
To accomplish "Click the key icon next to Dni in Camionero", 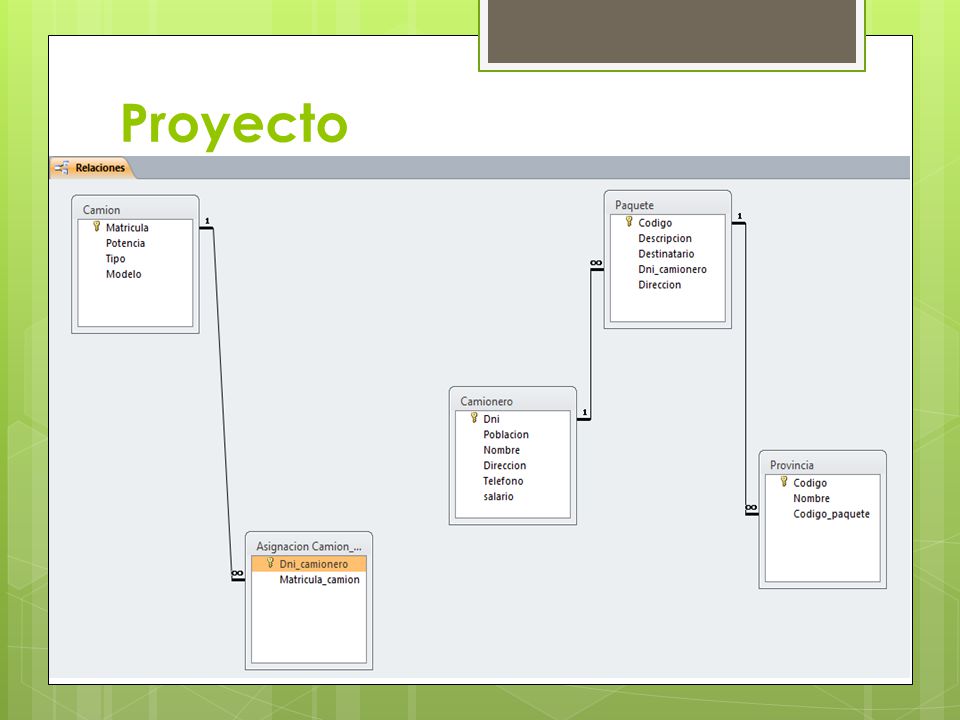I will point(474,418).
